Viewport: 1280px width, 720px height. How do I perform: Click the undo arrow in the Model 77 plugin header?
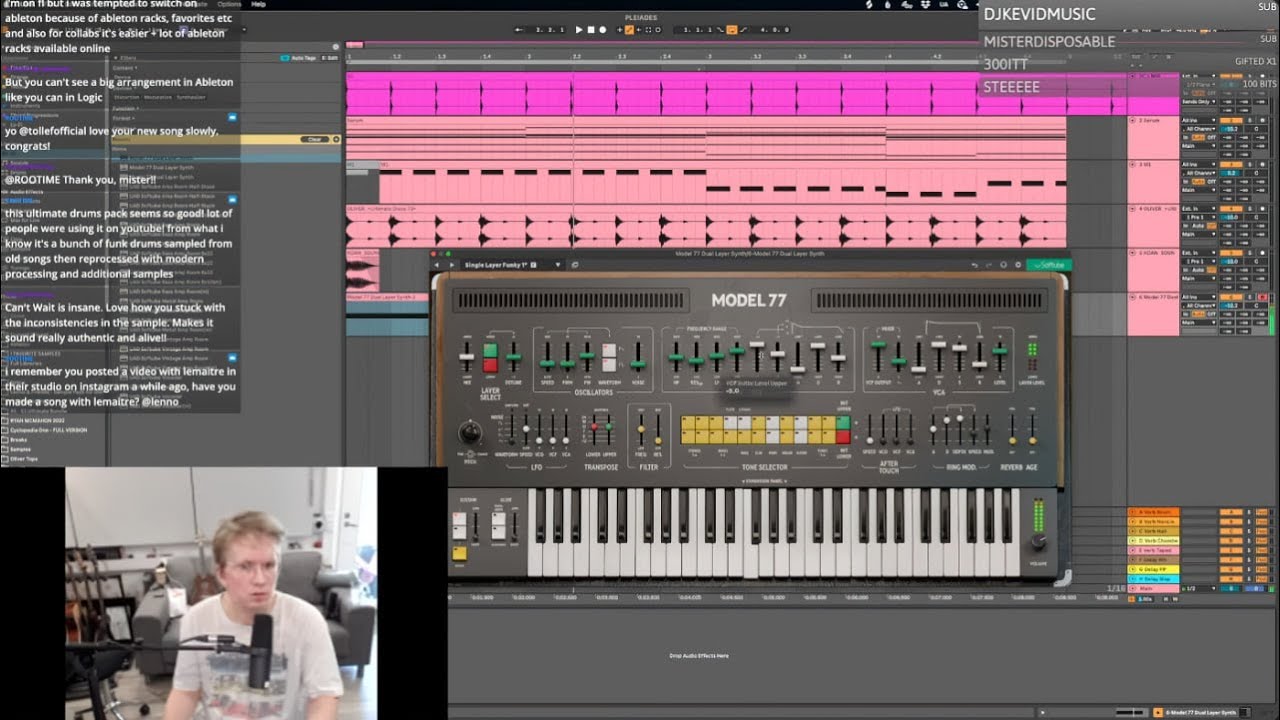point(976,265)
